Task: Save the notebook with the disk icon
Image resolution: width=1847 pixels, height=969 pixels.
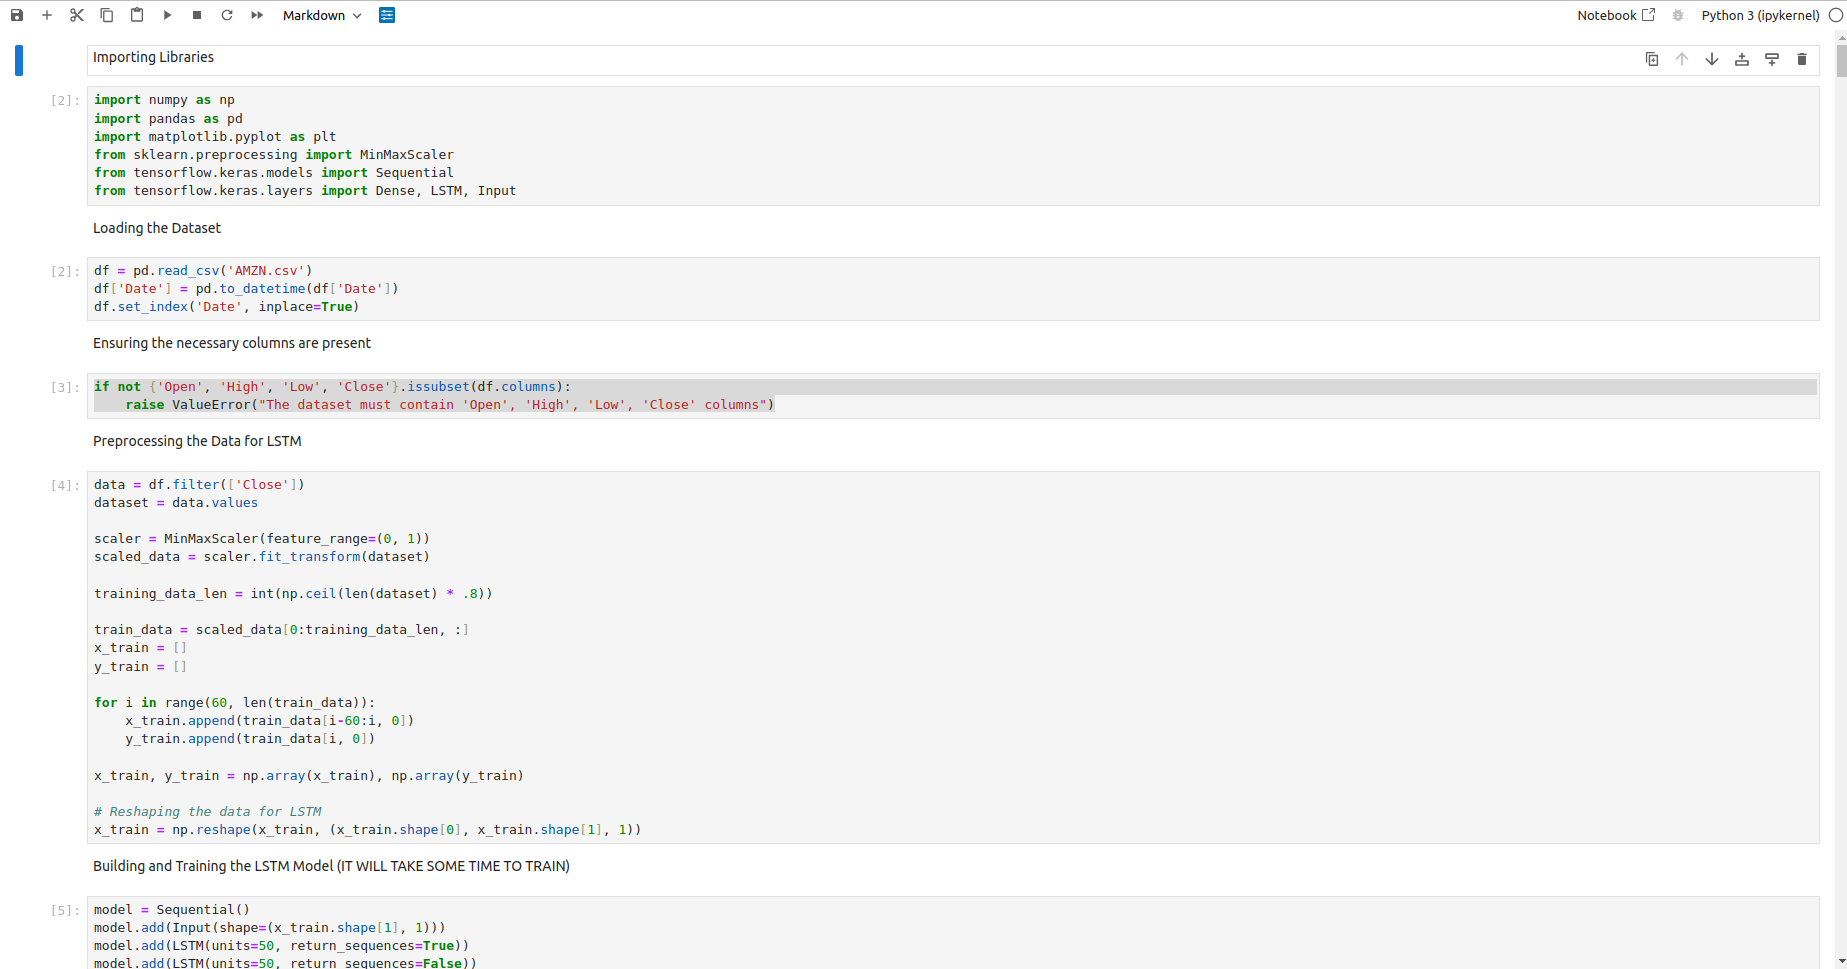Action: [17, 15]
